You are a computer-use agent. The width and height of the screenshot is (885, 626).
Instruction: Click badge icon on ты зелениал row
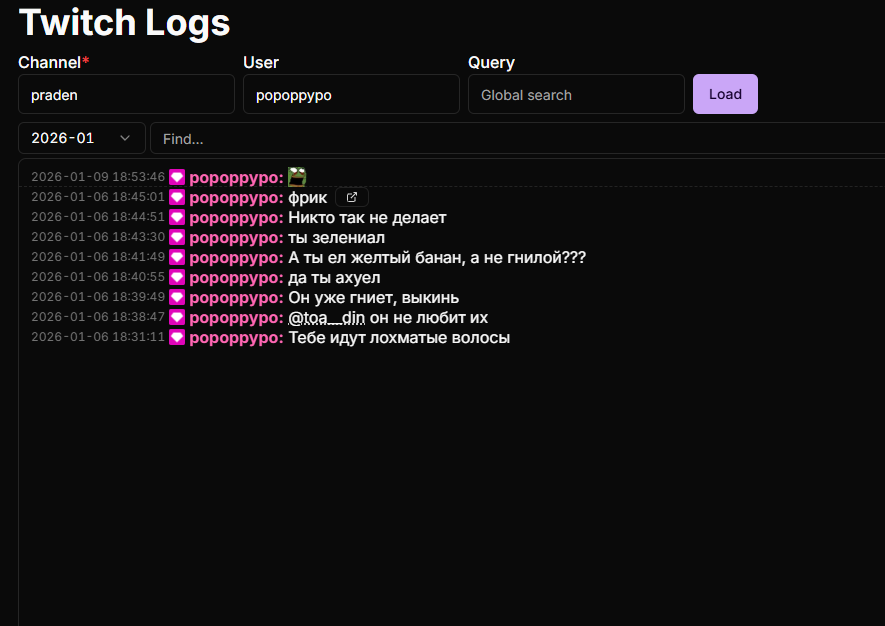pos(177,238)
